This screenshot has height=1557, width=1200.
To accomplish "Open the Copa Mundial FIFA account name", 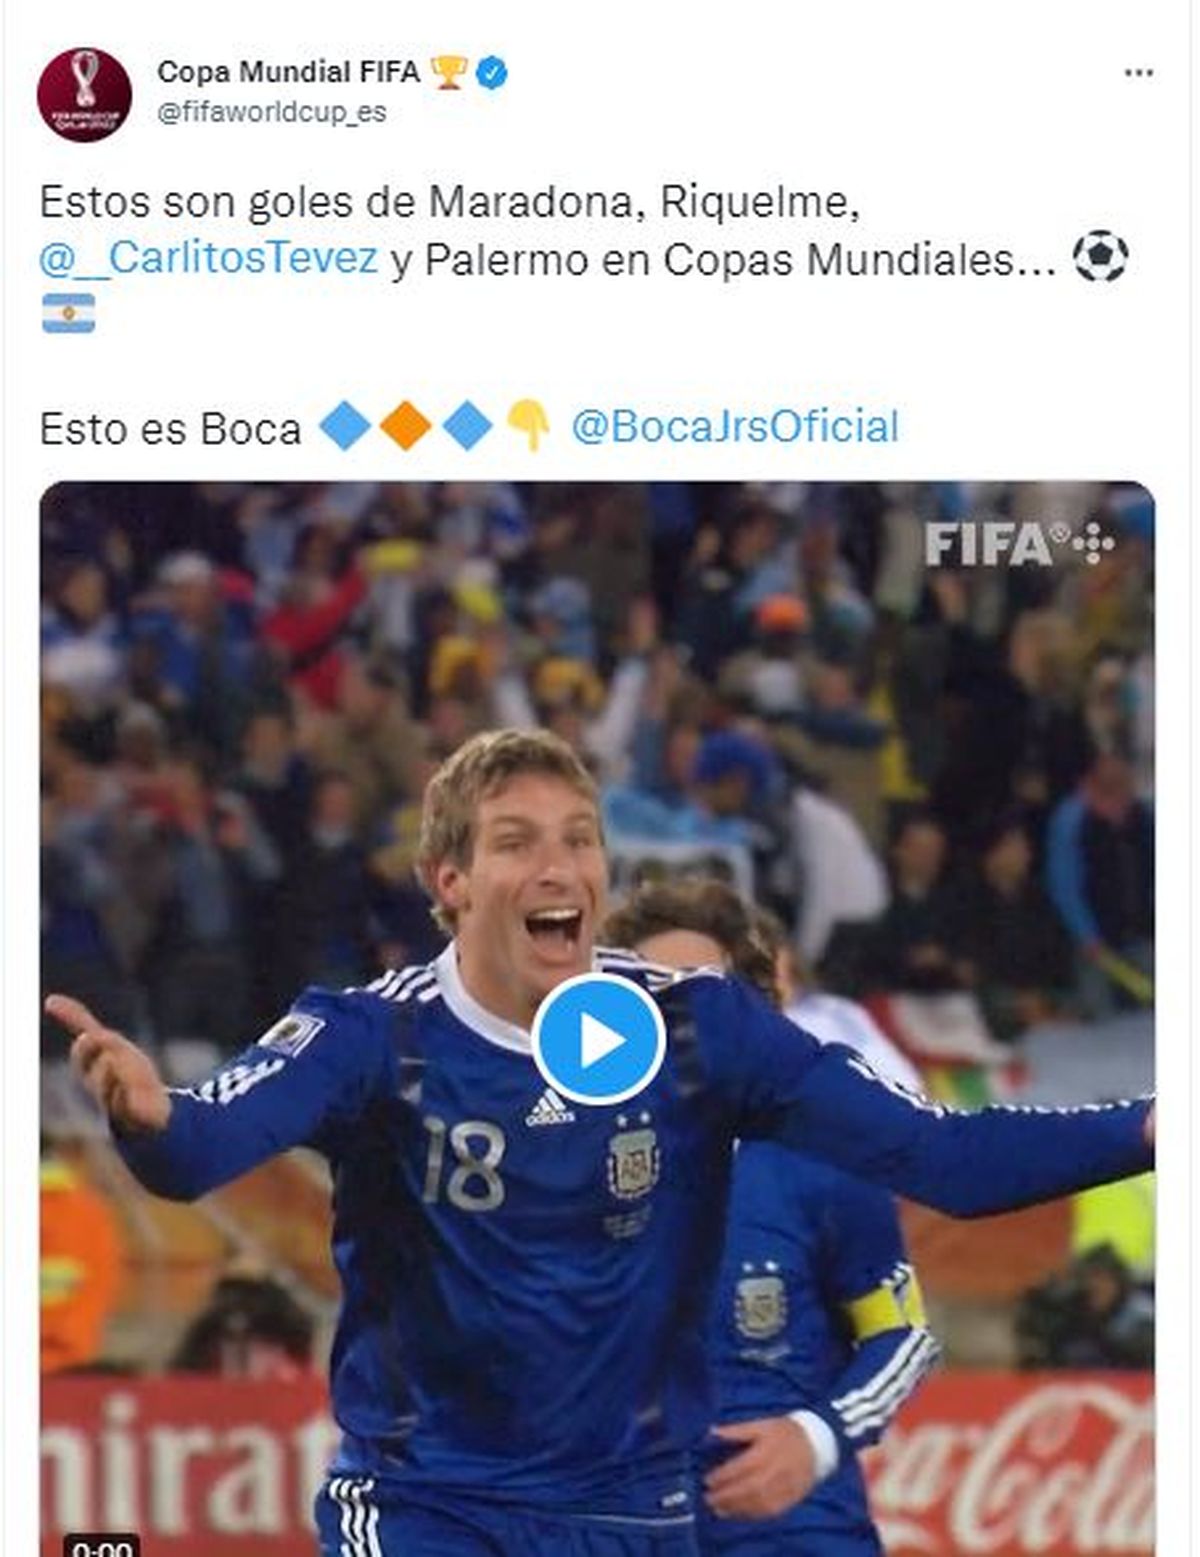I will pos(288,72).
